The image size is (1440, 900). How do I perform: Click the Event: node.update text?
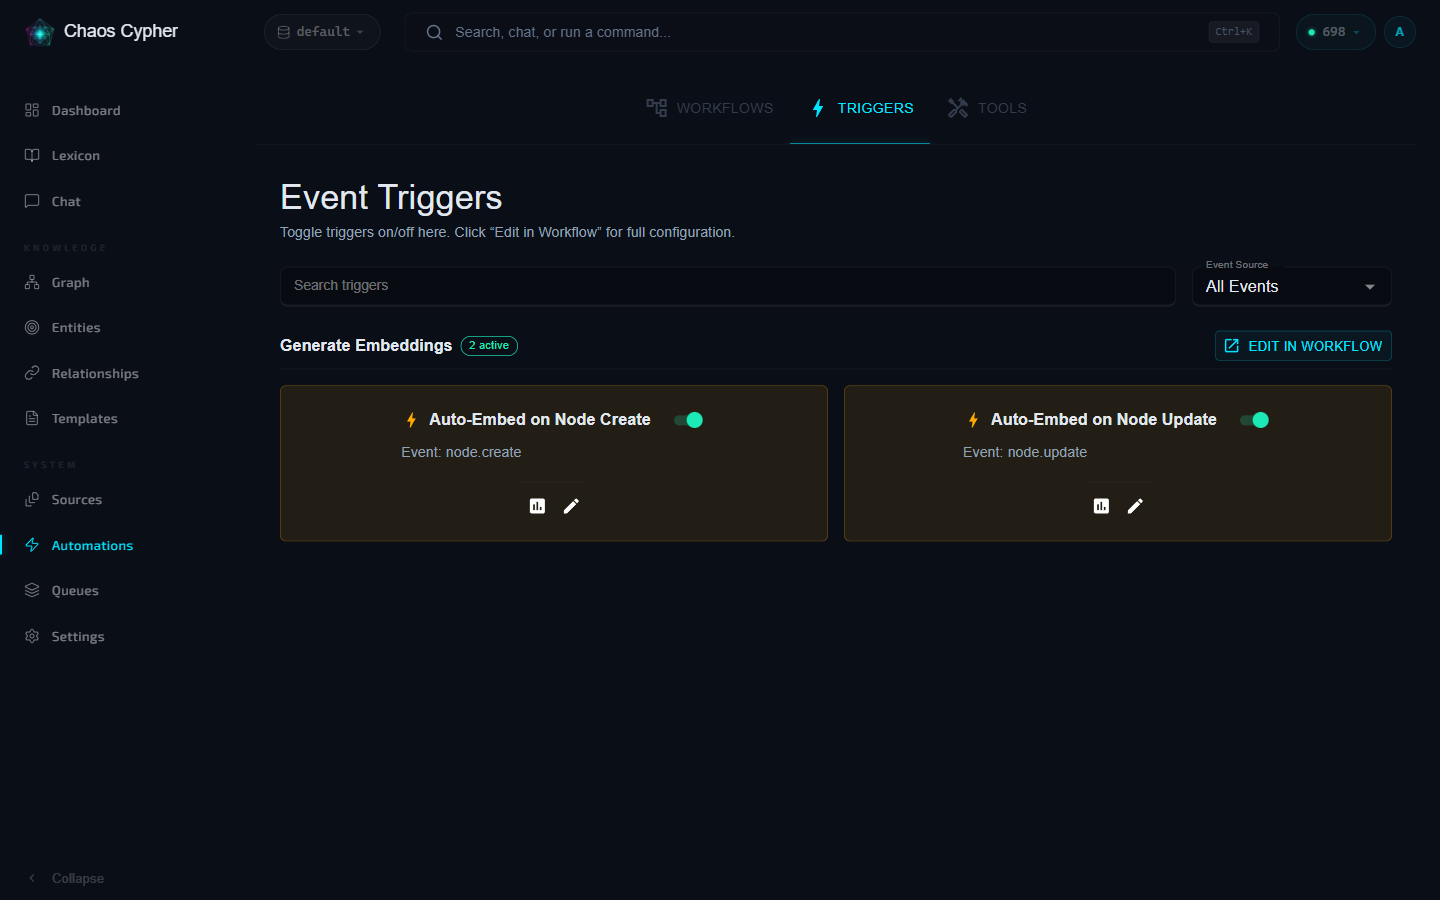pos(1025,453)
